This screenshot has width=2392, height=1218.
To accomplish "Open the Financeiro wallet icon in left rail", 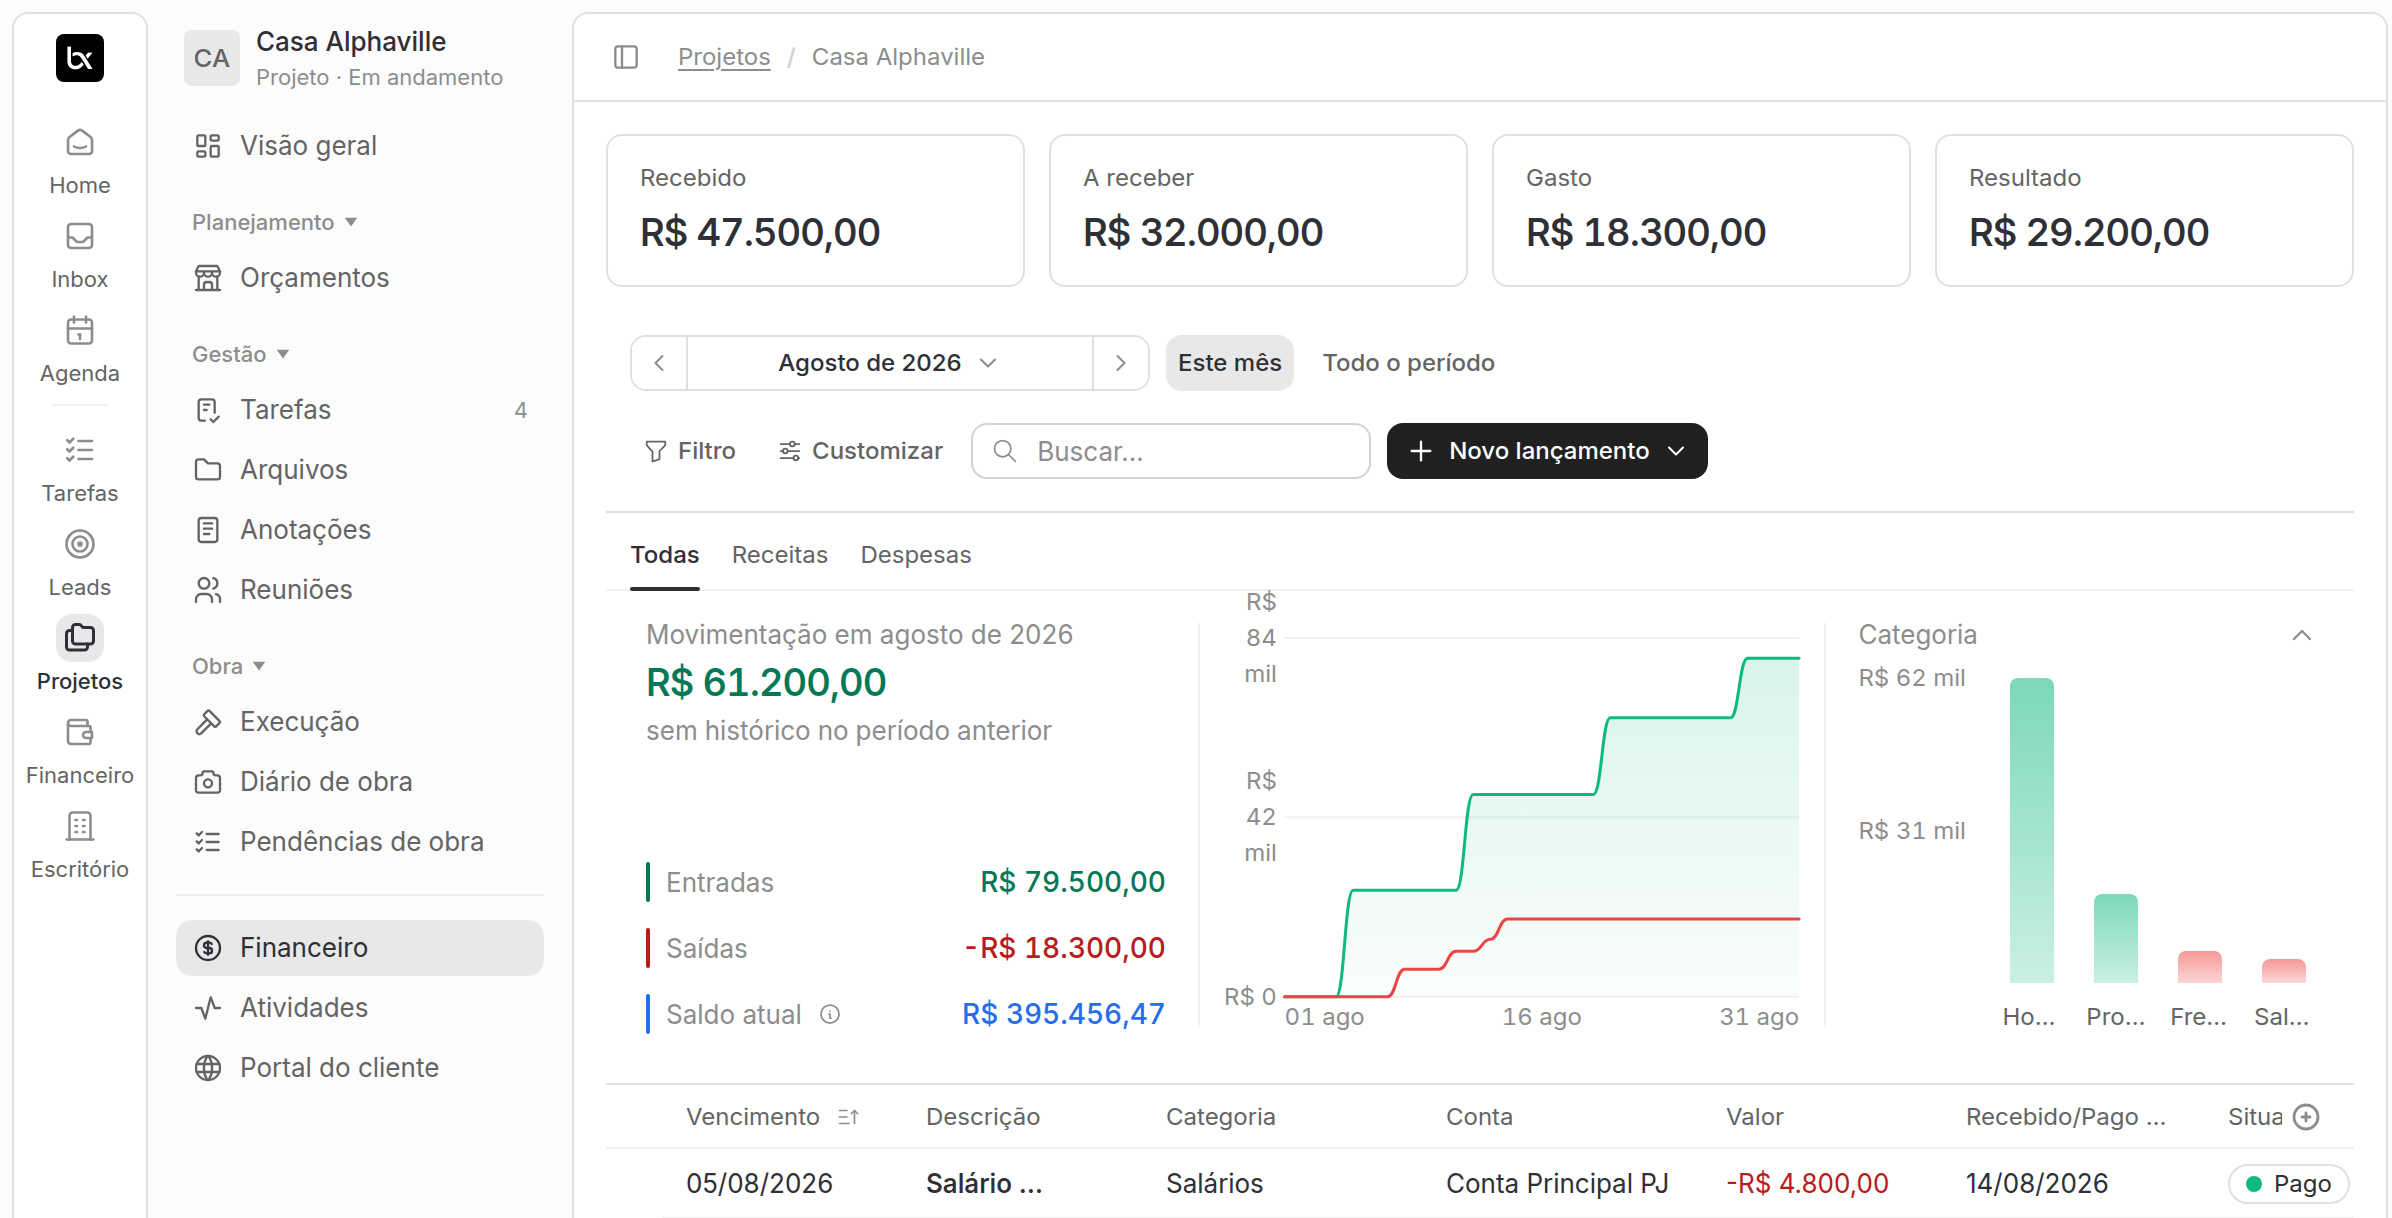I will pos(80,733).
